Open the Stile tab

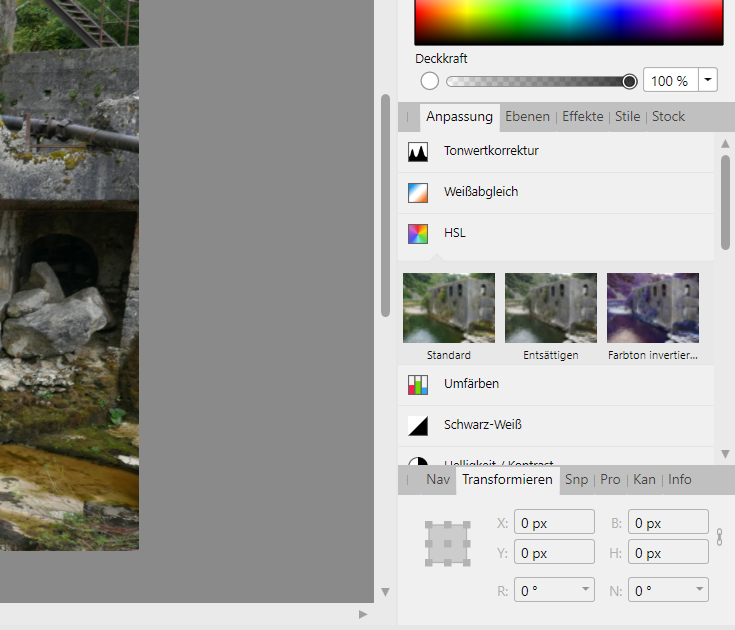[627, 117]
